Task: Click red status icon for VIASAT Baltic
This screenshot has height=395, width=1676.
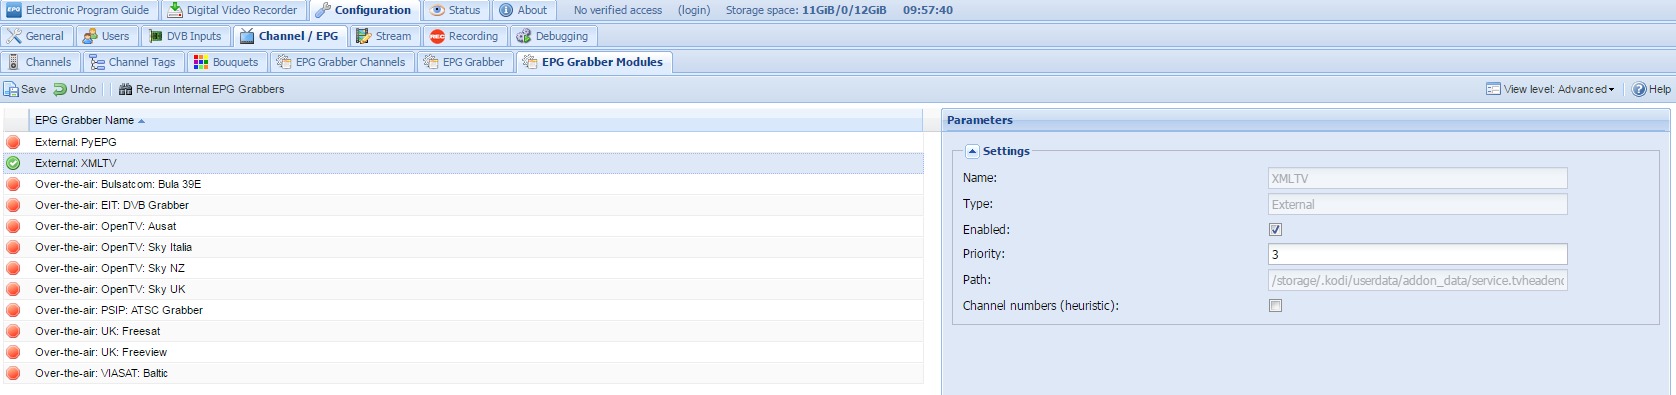Action: [13, 373]
